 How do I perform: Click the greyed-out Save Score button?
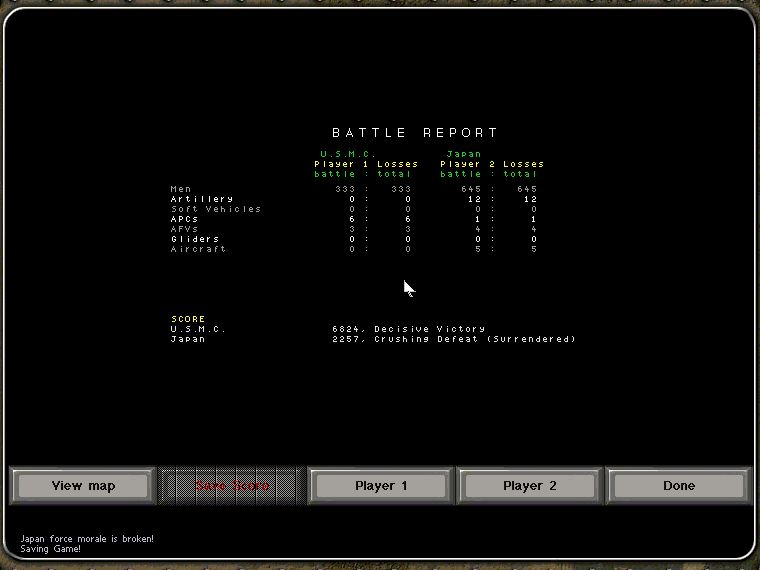coord(232,486)
